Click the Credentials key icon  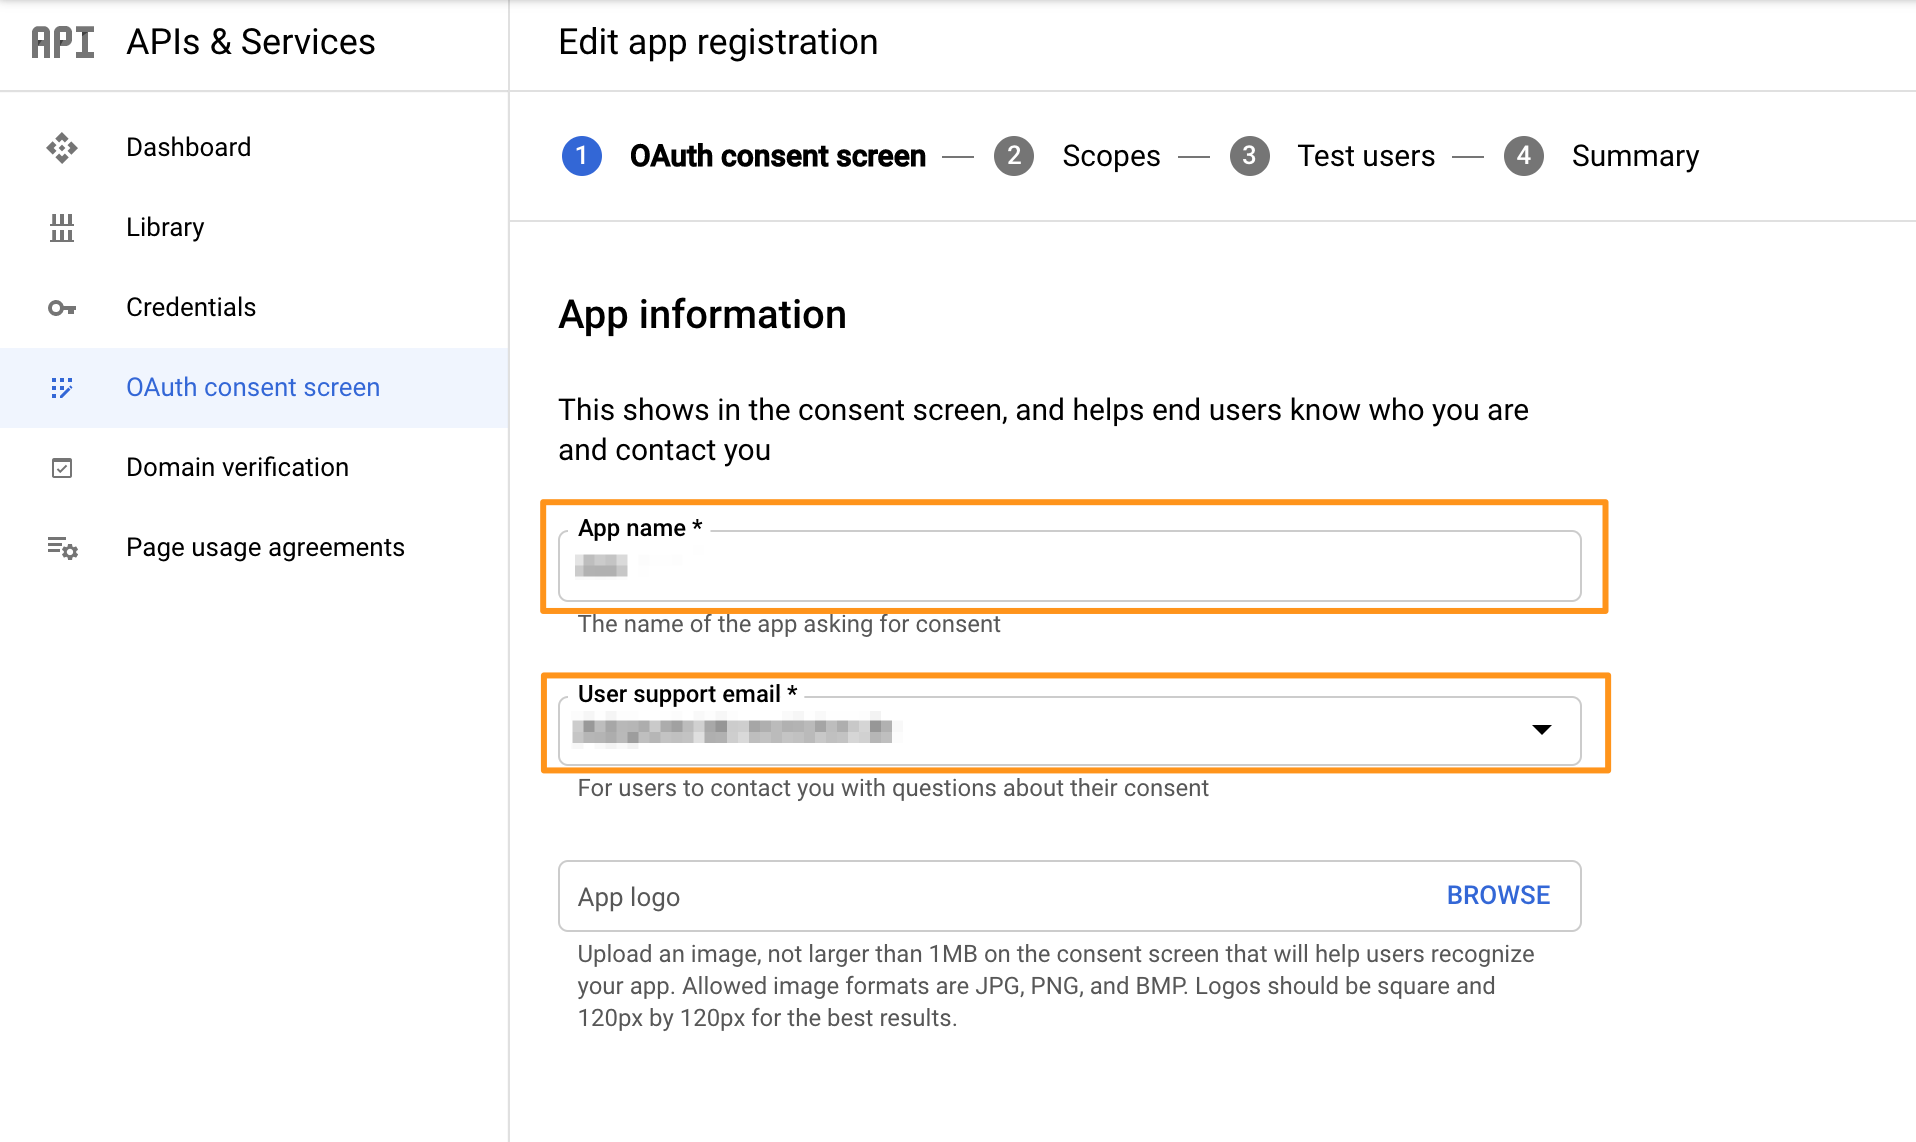coord(62,308)
